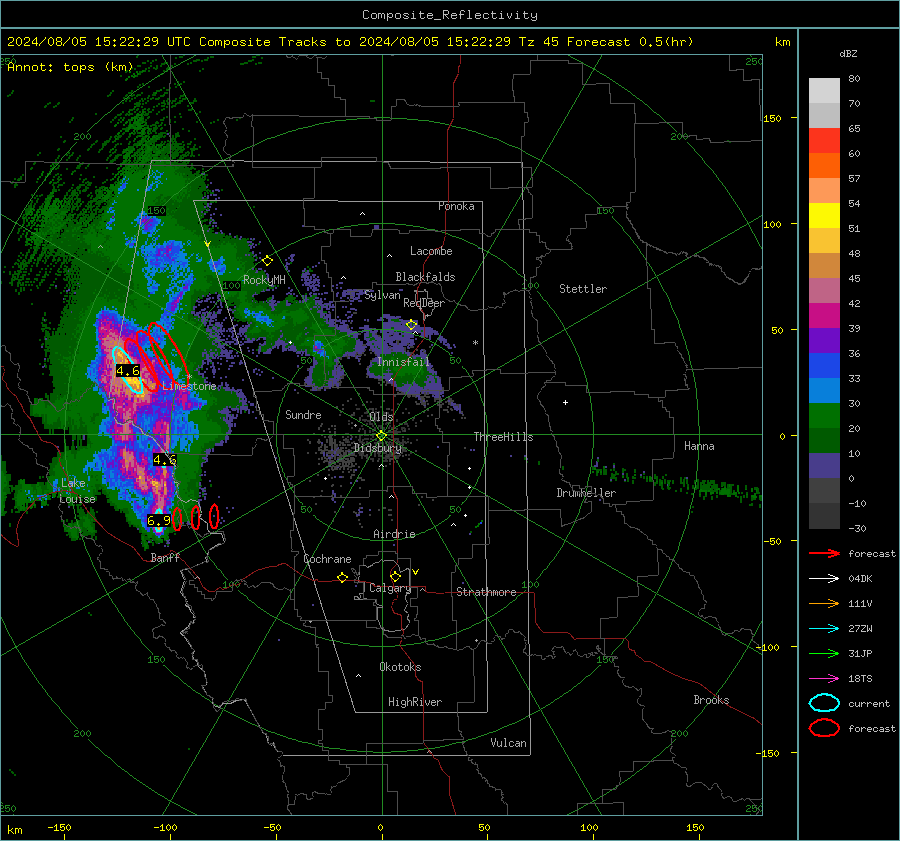Click the 4.6 storm label near Limestone
Image resolution: width=900 pixels, height=841 pixels.
pos(128,371)
